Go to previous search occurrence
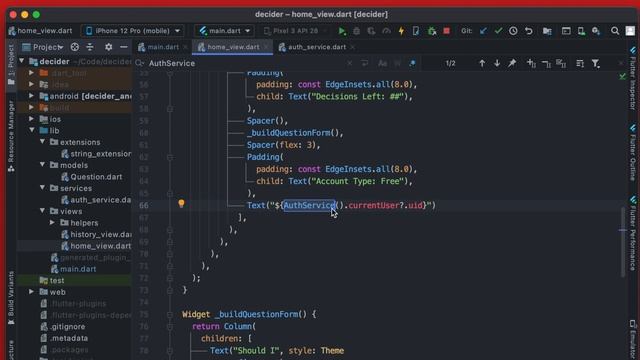 tap(482, 64)
